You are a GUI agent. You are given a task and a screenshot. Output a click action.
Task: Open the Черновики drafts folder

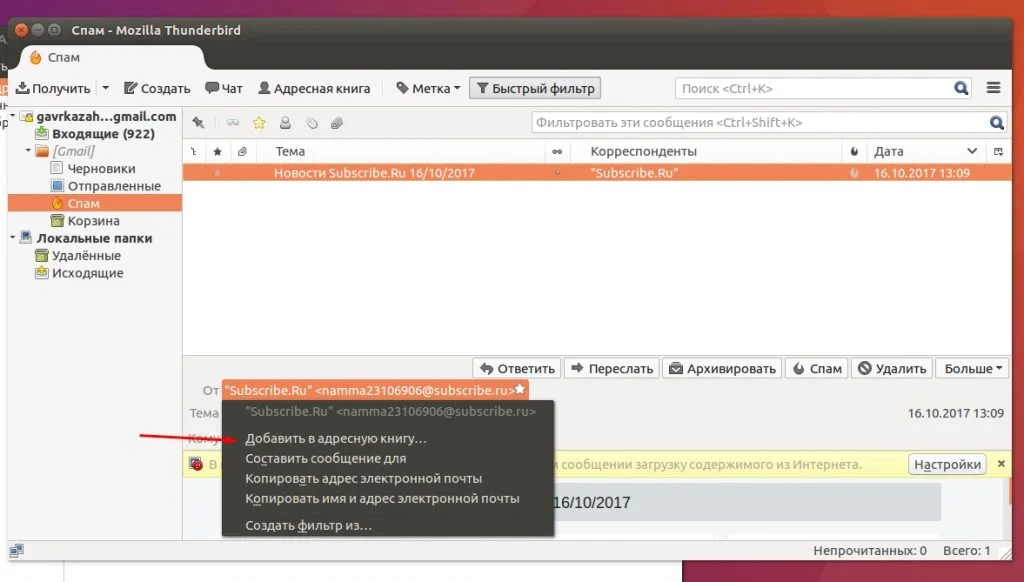pos(101,169)
